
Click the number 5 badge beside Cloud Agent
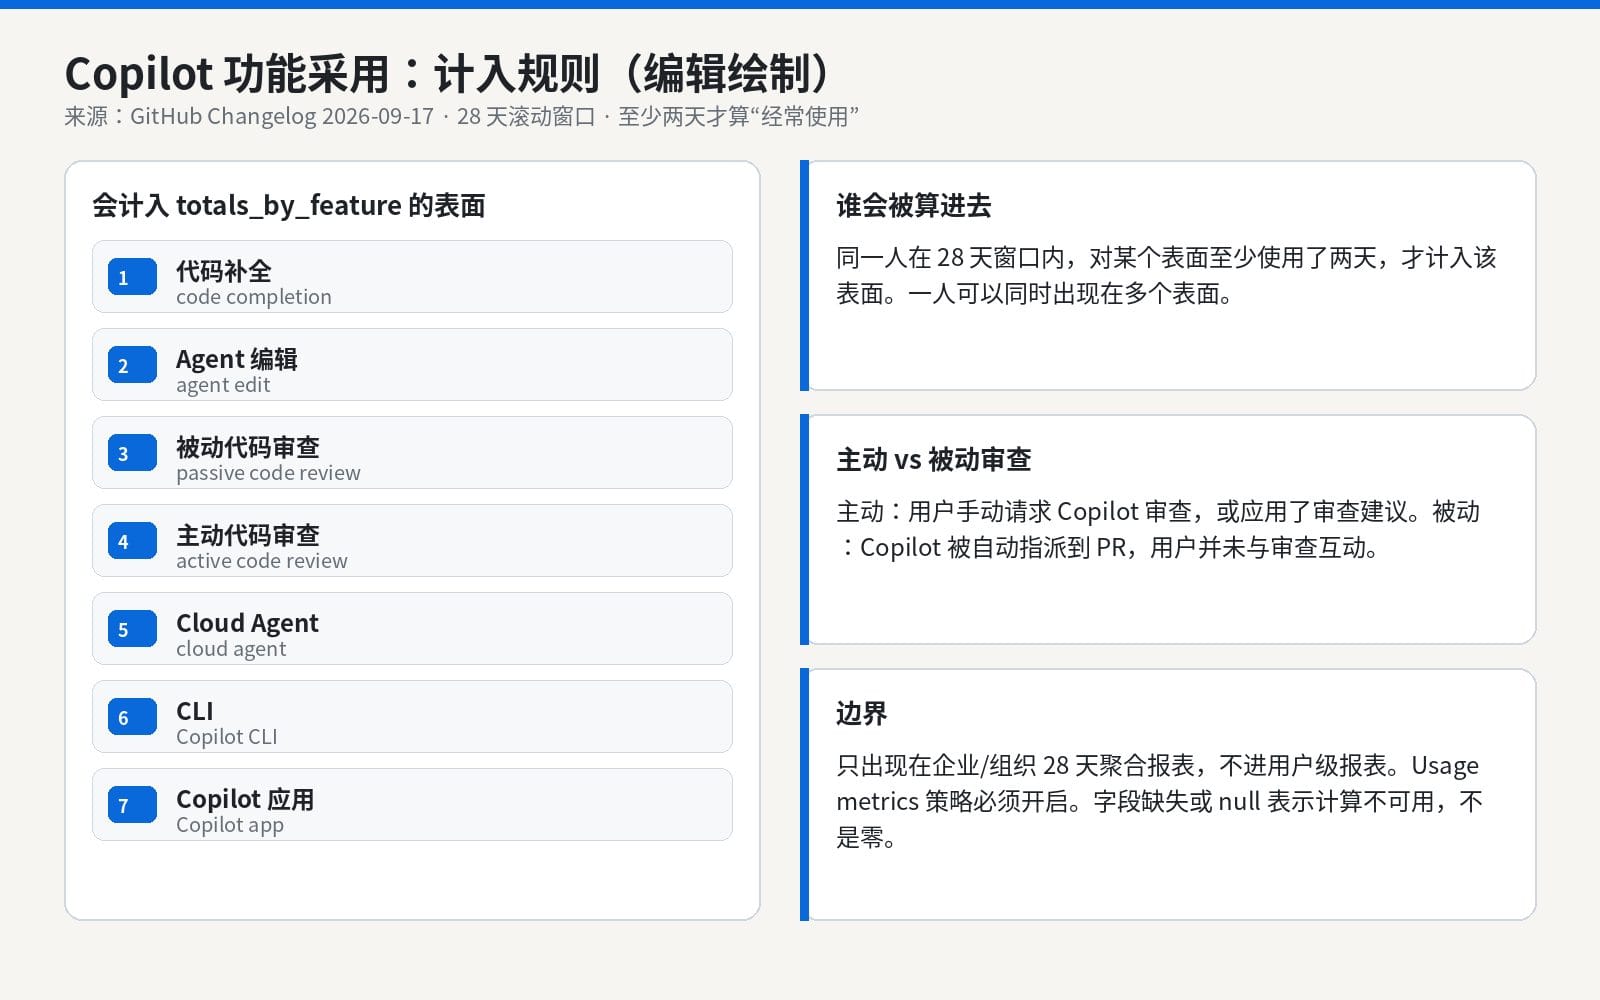pos(132,629)
